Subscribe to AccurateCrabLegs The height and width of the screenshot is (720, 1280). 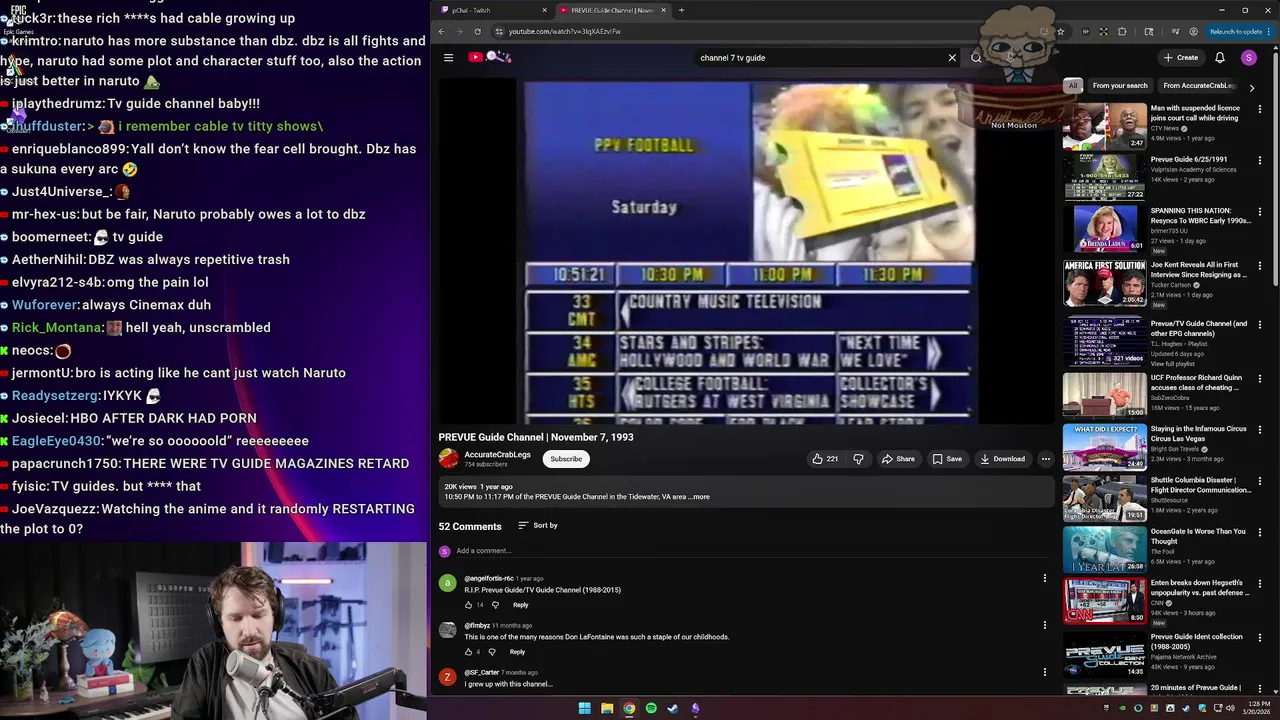click(x=566, y=459)
